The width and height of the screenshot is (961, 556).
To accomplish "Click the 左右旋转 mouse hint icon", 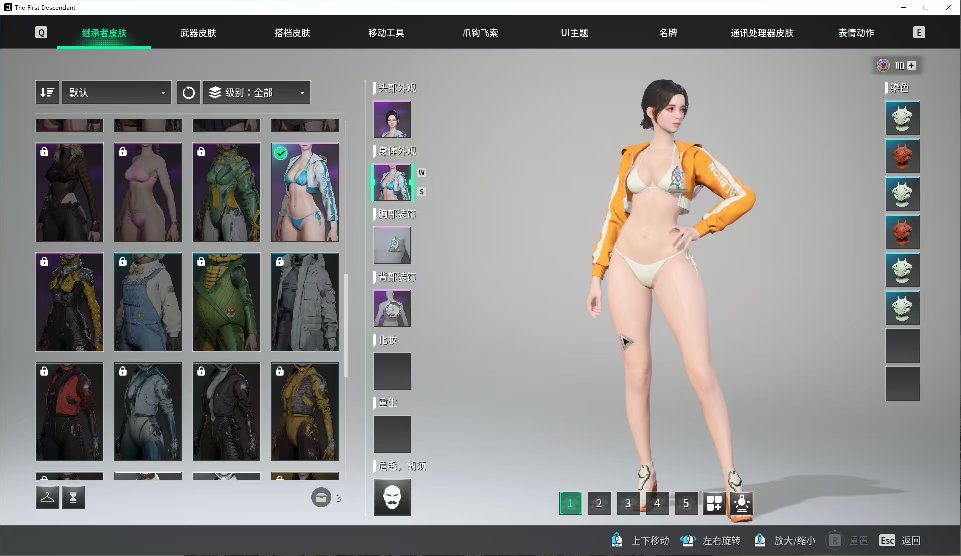I will click(688, 539).
